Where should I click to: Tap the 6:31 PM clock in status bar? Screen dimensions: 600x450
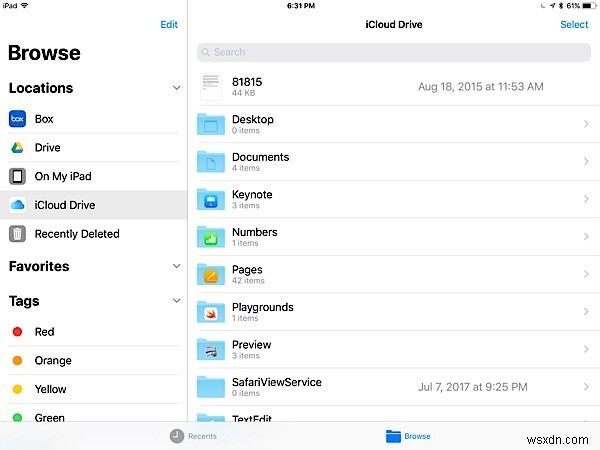tap(301, 6)
